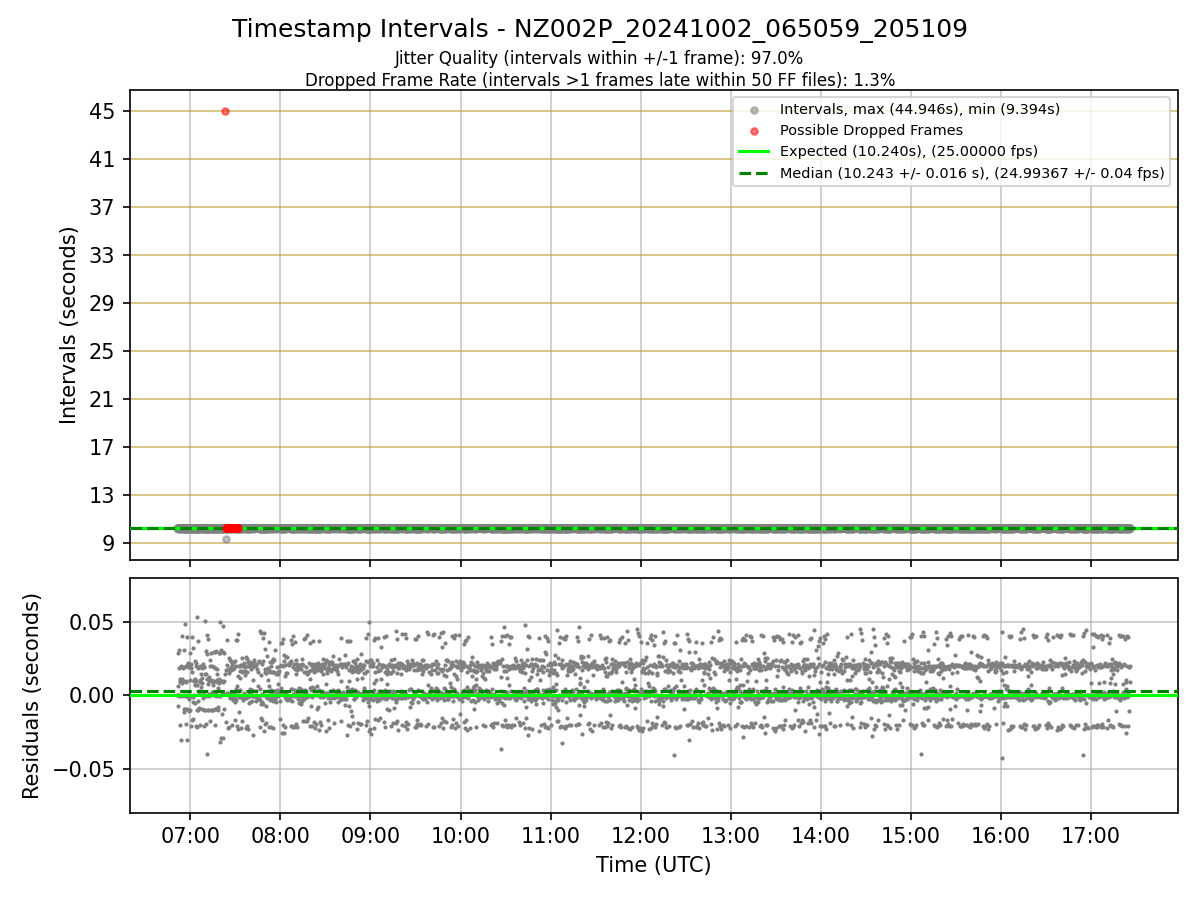Click the solid green line sample in the legend

coord(754,152)
